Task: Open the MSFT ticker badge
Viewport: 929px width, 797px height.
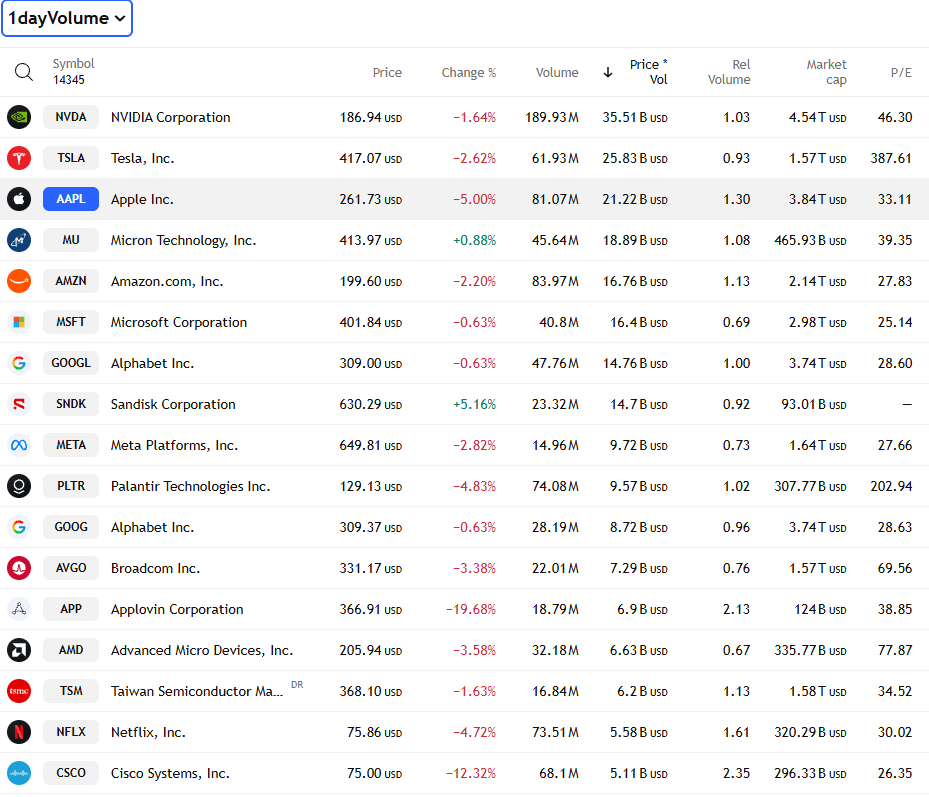Action: (71, 322)
